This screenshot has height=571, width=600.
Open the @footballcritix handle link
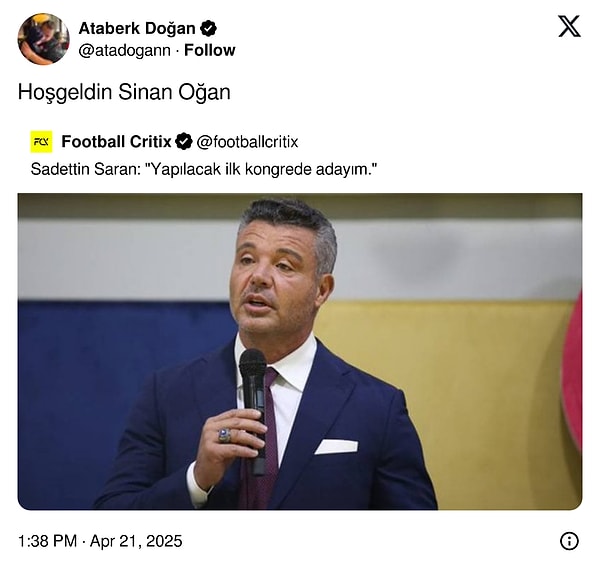(x=247, y=142)
